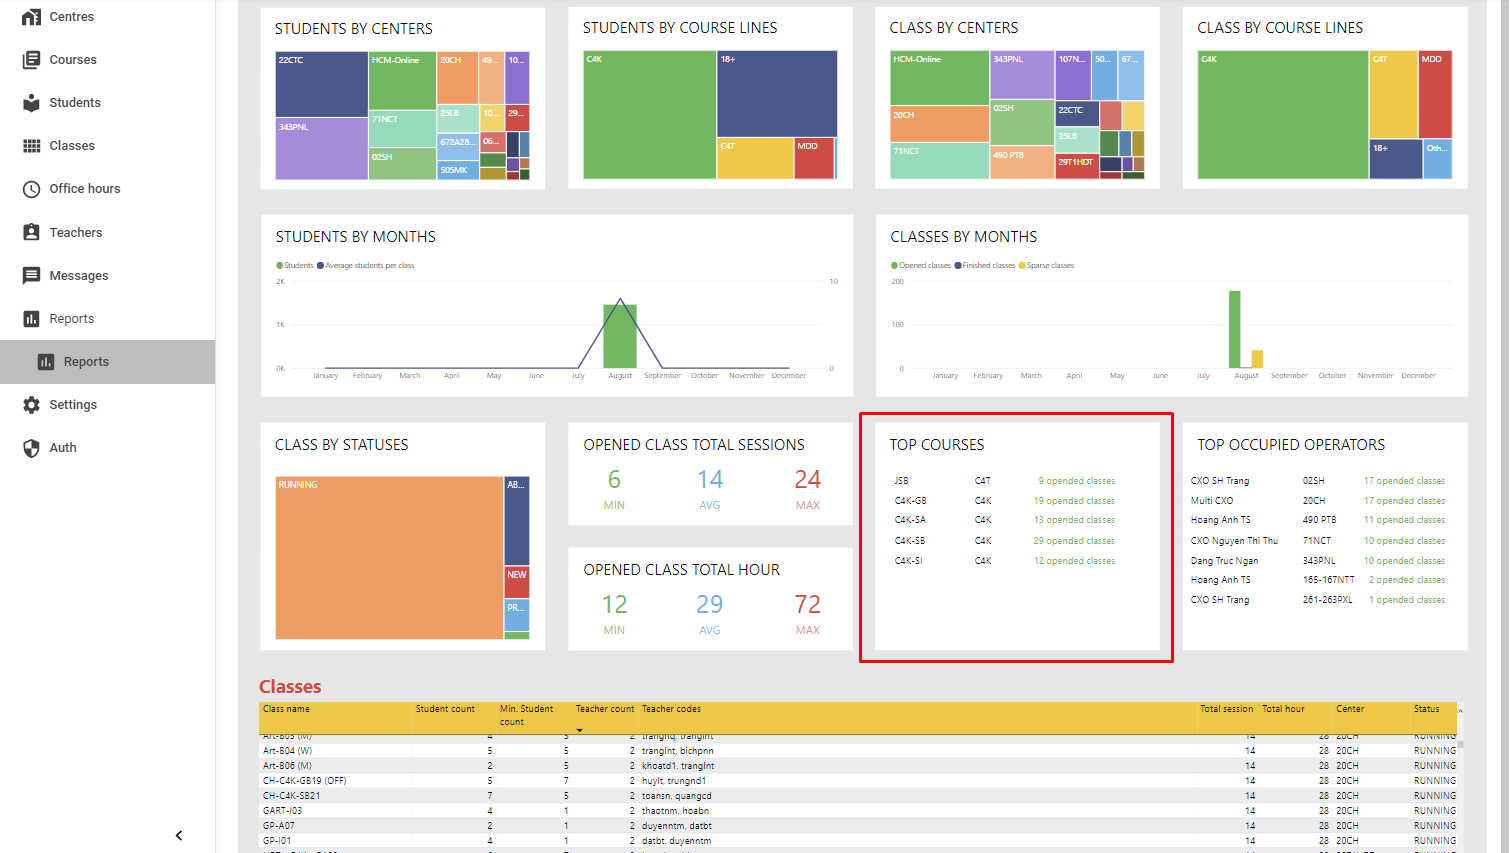Screen dimensions: 1510x853
Task: Click the Teachers badge icon
Action: (x=32, y=232)
